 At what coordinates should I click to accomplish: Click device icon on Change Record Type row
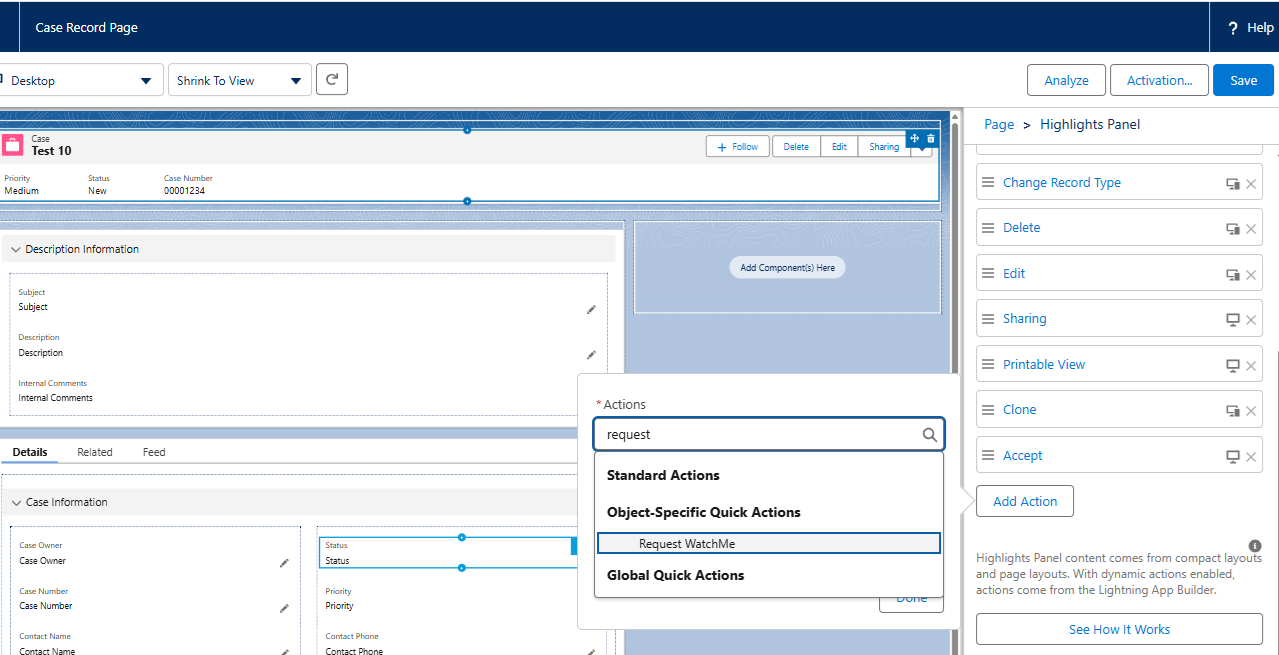1234,184
